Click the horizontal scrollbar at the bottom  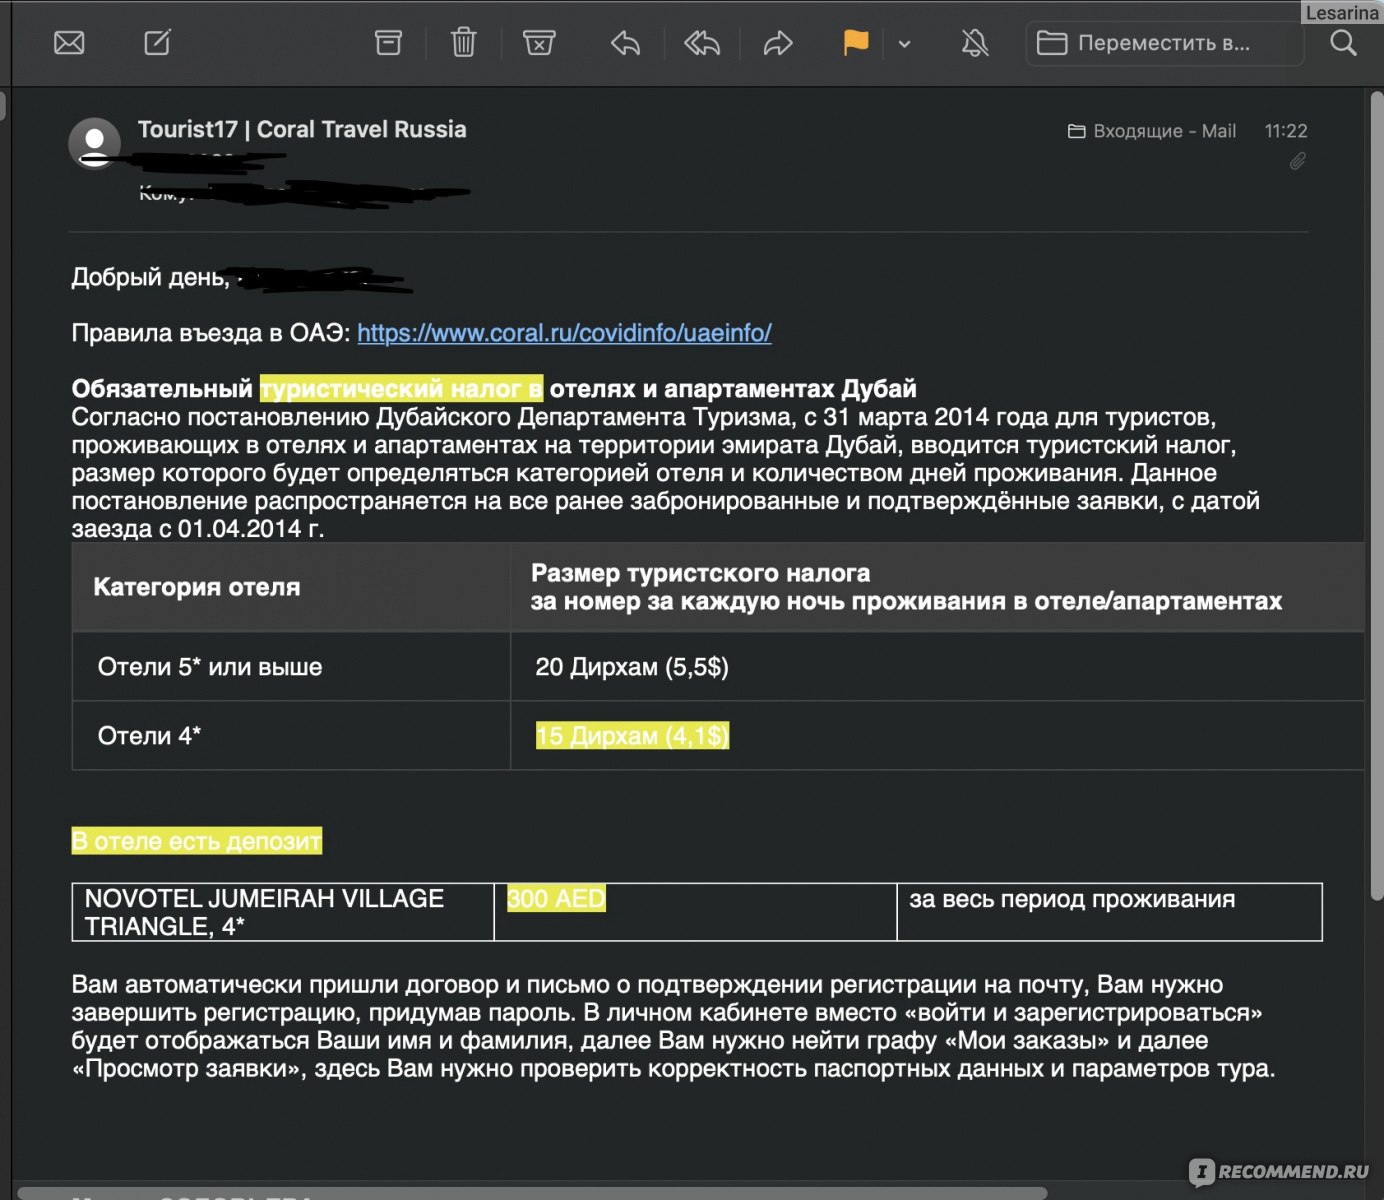pos(530,1193)
